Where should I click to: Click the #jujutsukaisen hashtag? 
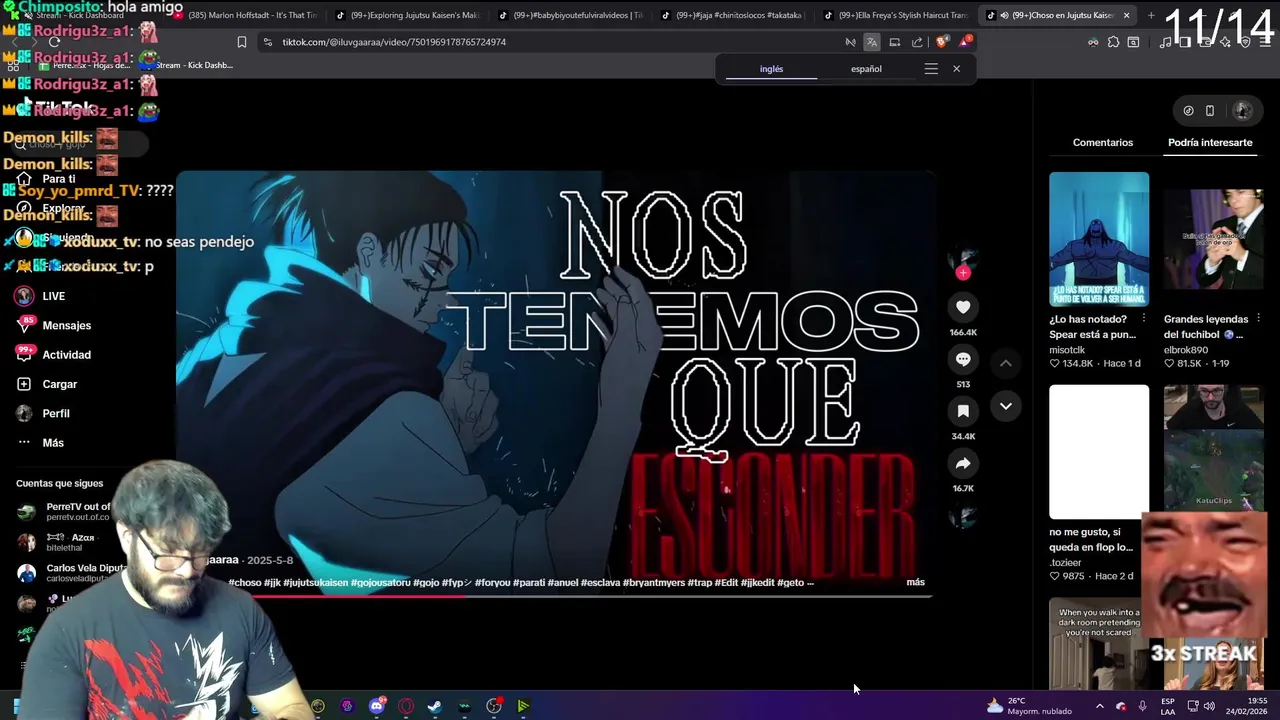click(315, 582)
